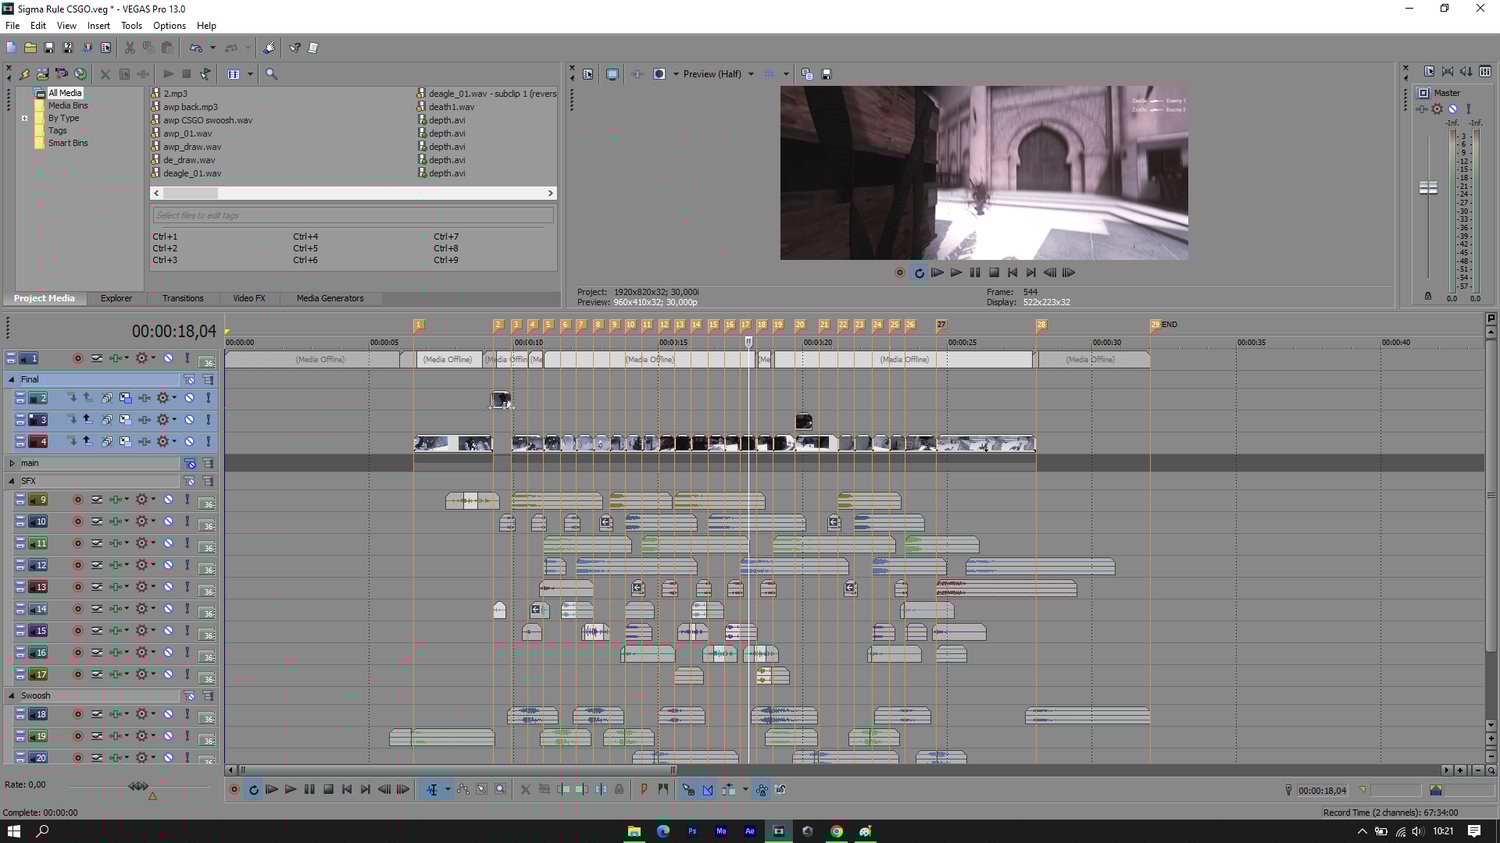Open the Insert menu
Image resolution: width=1500 pixels, height=843 pixels.
click(99, 26)
